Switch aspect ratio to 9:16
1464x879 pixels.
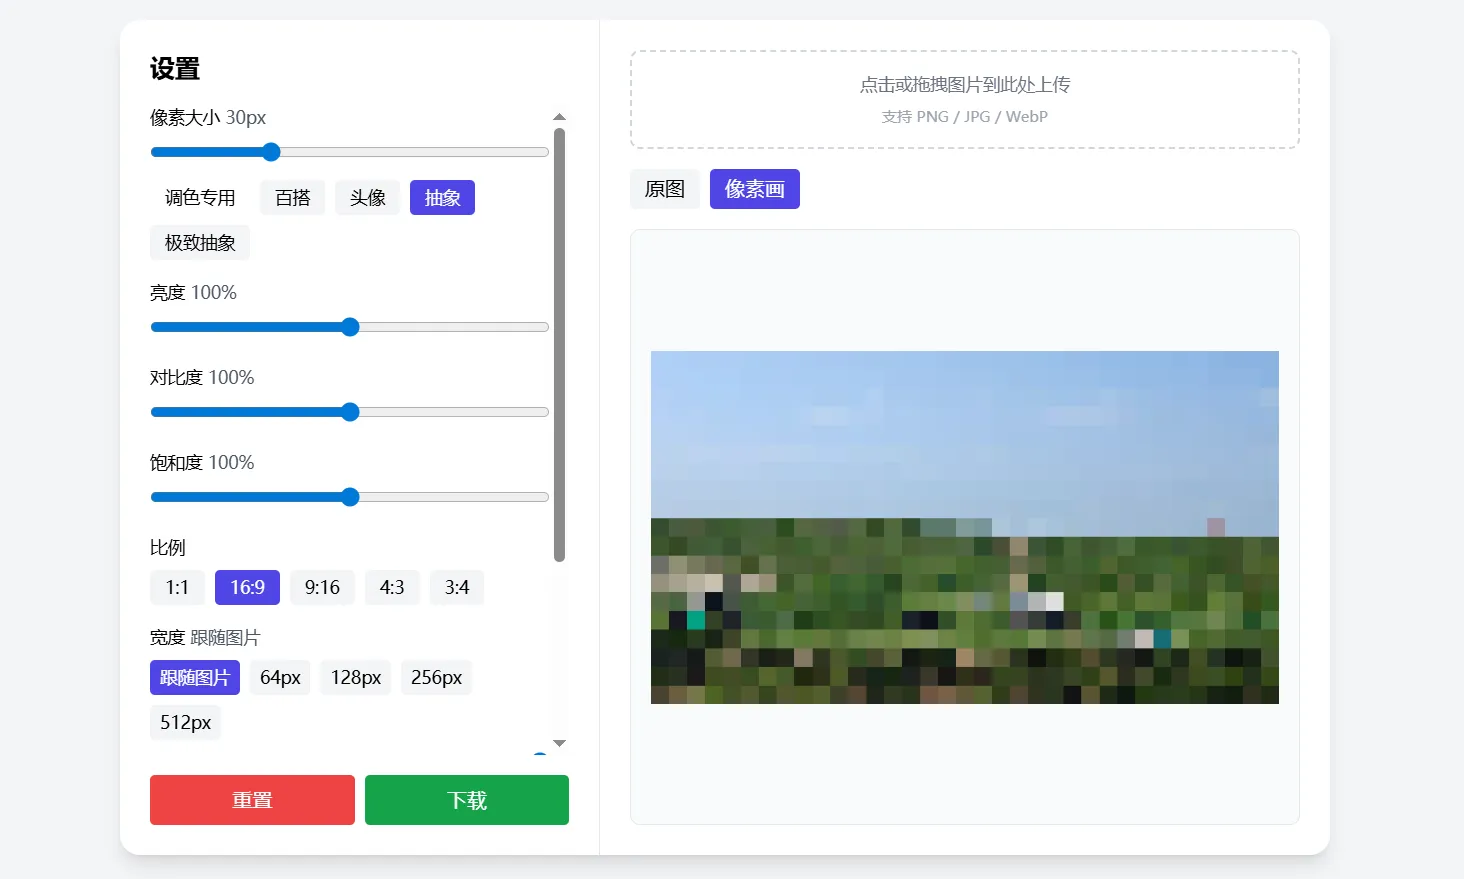[x=322, y=587]
